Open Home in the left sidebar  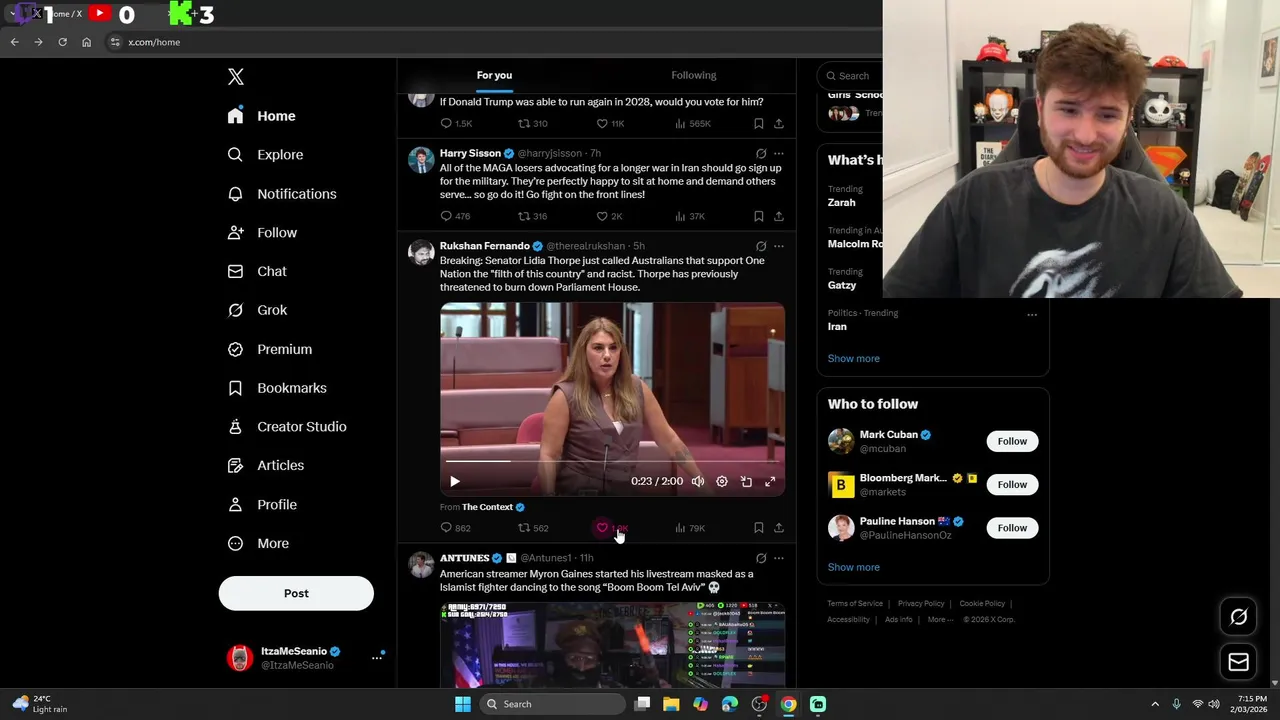[262, 116]
